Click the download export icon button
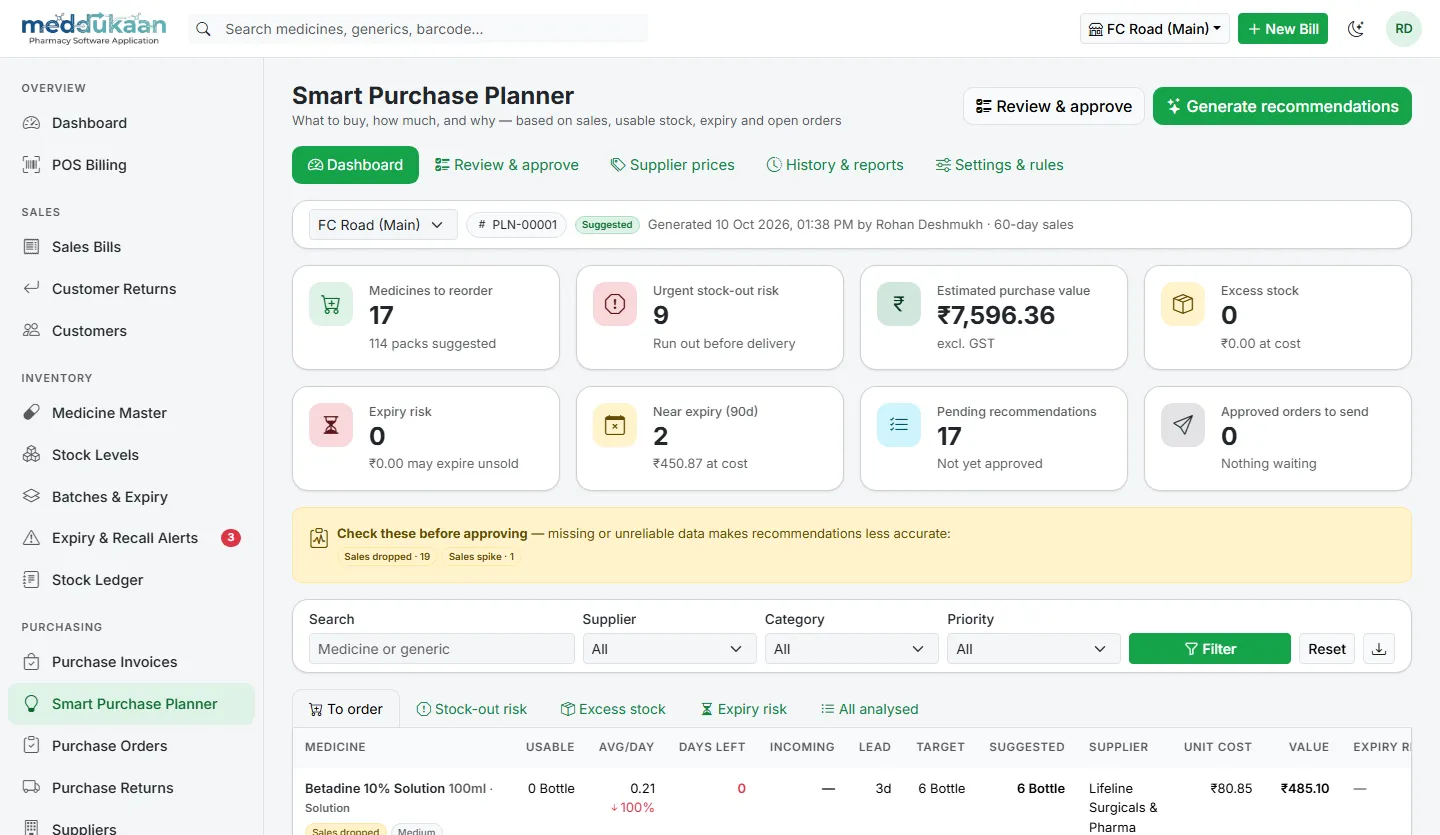Viewport: 1440px width, 835px height. (x=1379, y=649)
